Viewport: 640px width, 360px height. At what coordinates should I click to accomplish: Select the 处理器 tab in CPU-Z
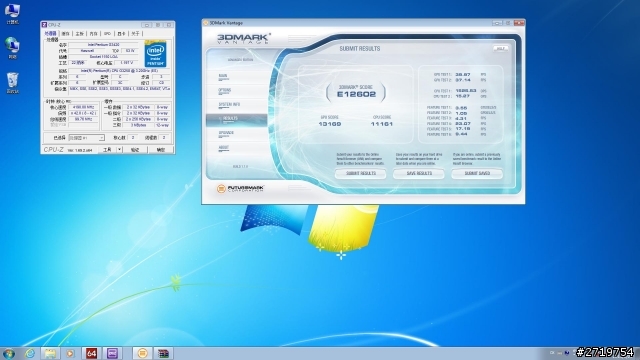pos(51,33)
